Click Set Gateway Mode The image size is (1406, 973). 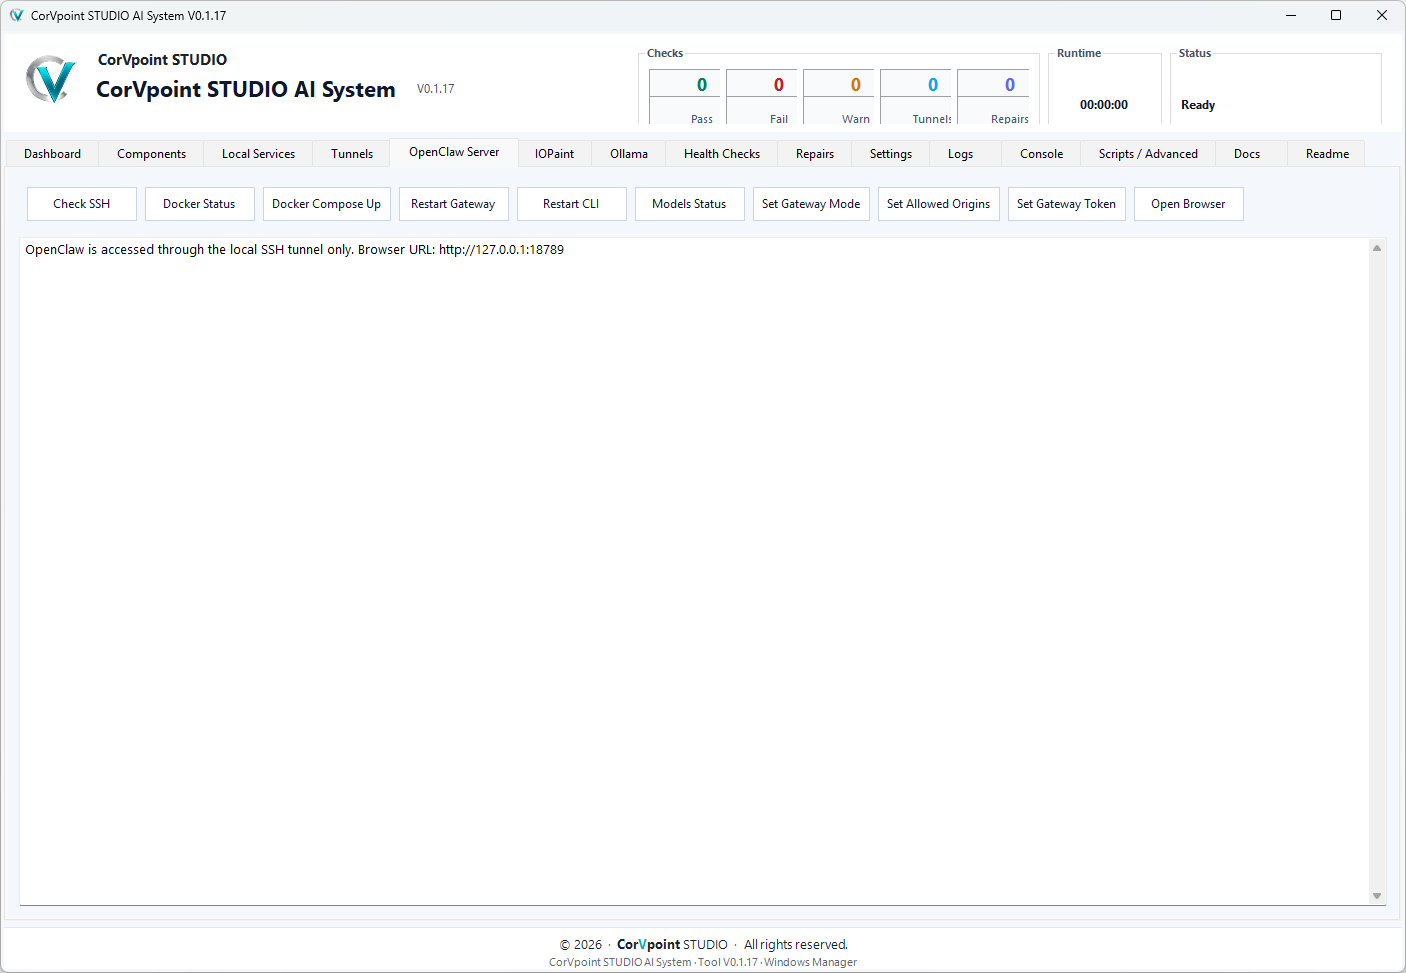[811, 204]
